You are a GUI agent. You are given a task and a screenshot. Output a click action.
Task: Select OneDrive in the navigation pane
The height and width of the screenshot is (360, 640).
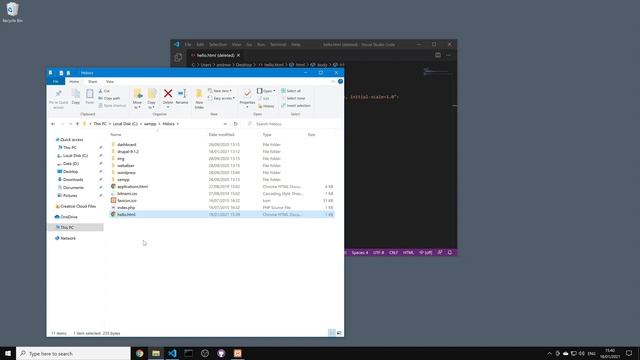click(69, 217)
